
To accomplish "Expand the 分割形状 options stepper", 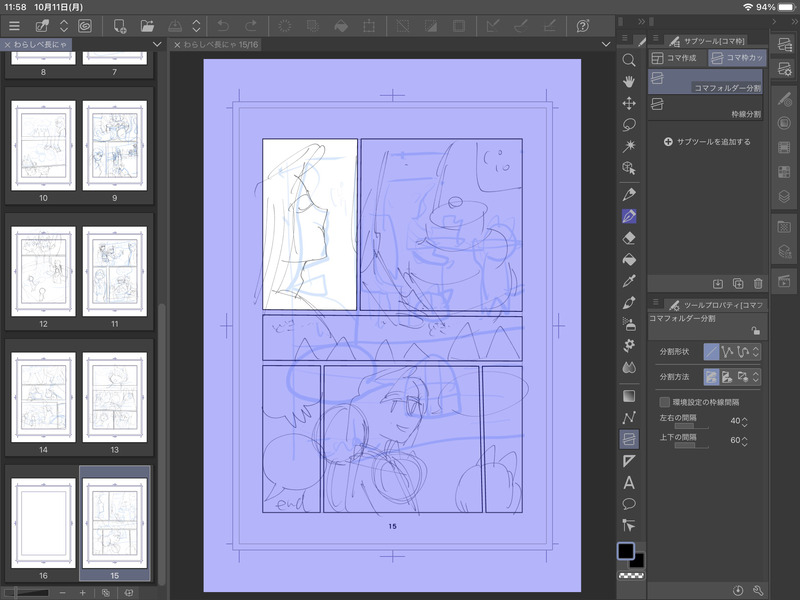I will pos(756,352).
